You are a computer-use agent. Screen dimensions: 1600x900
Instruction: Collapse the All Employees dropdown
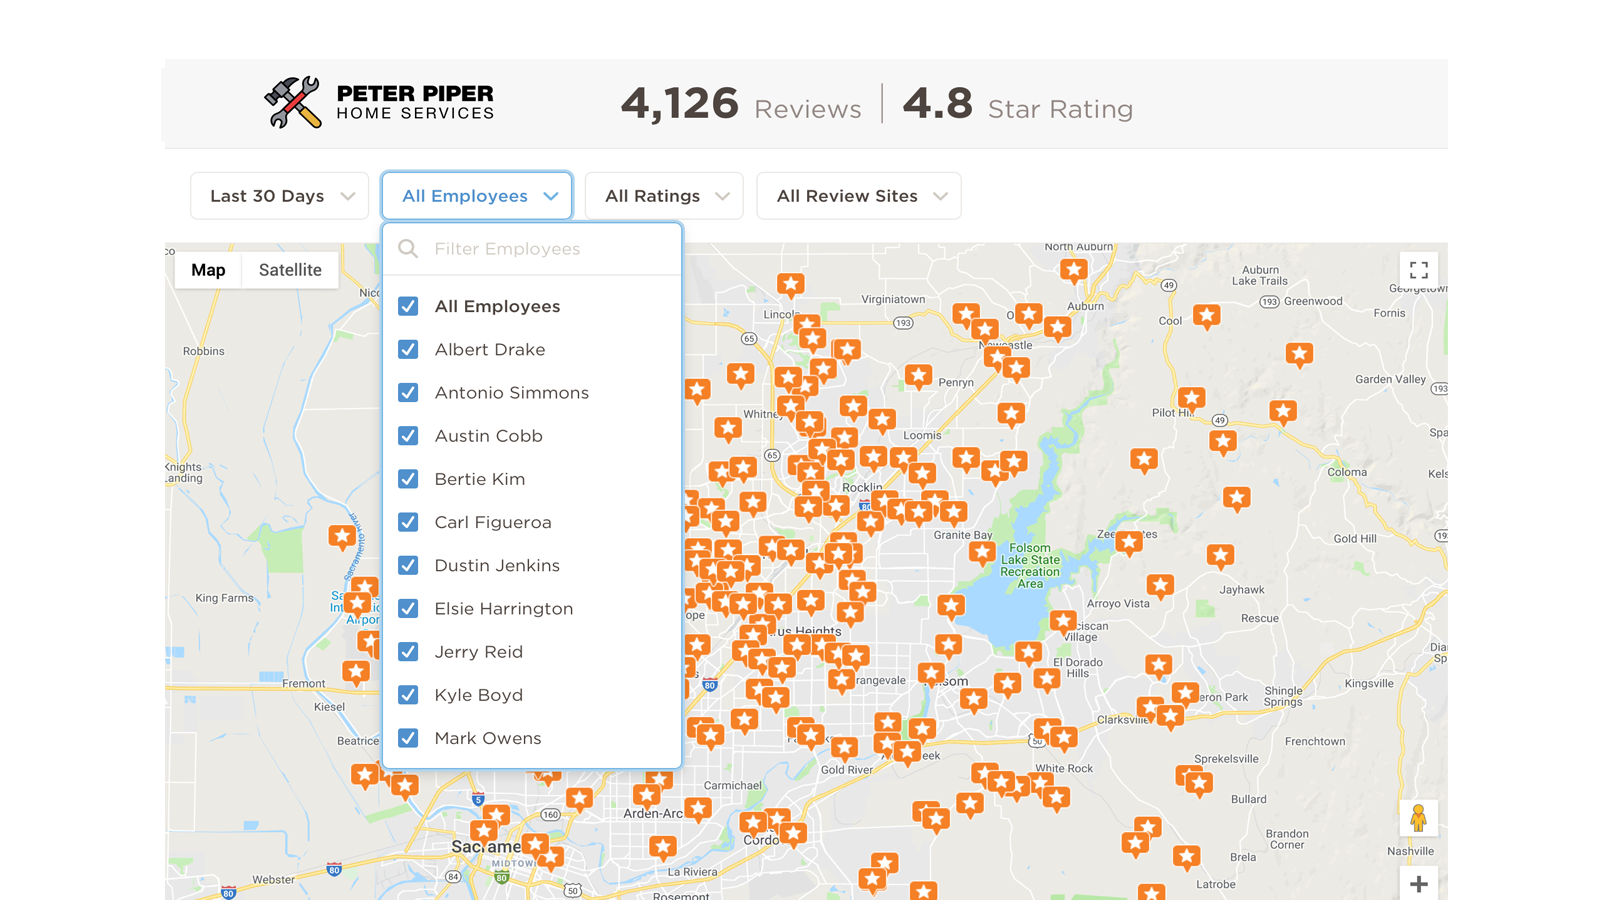click(x=477, y=196)
